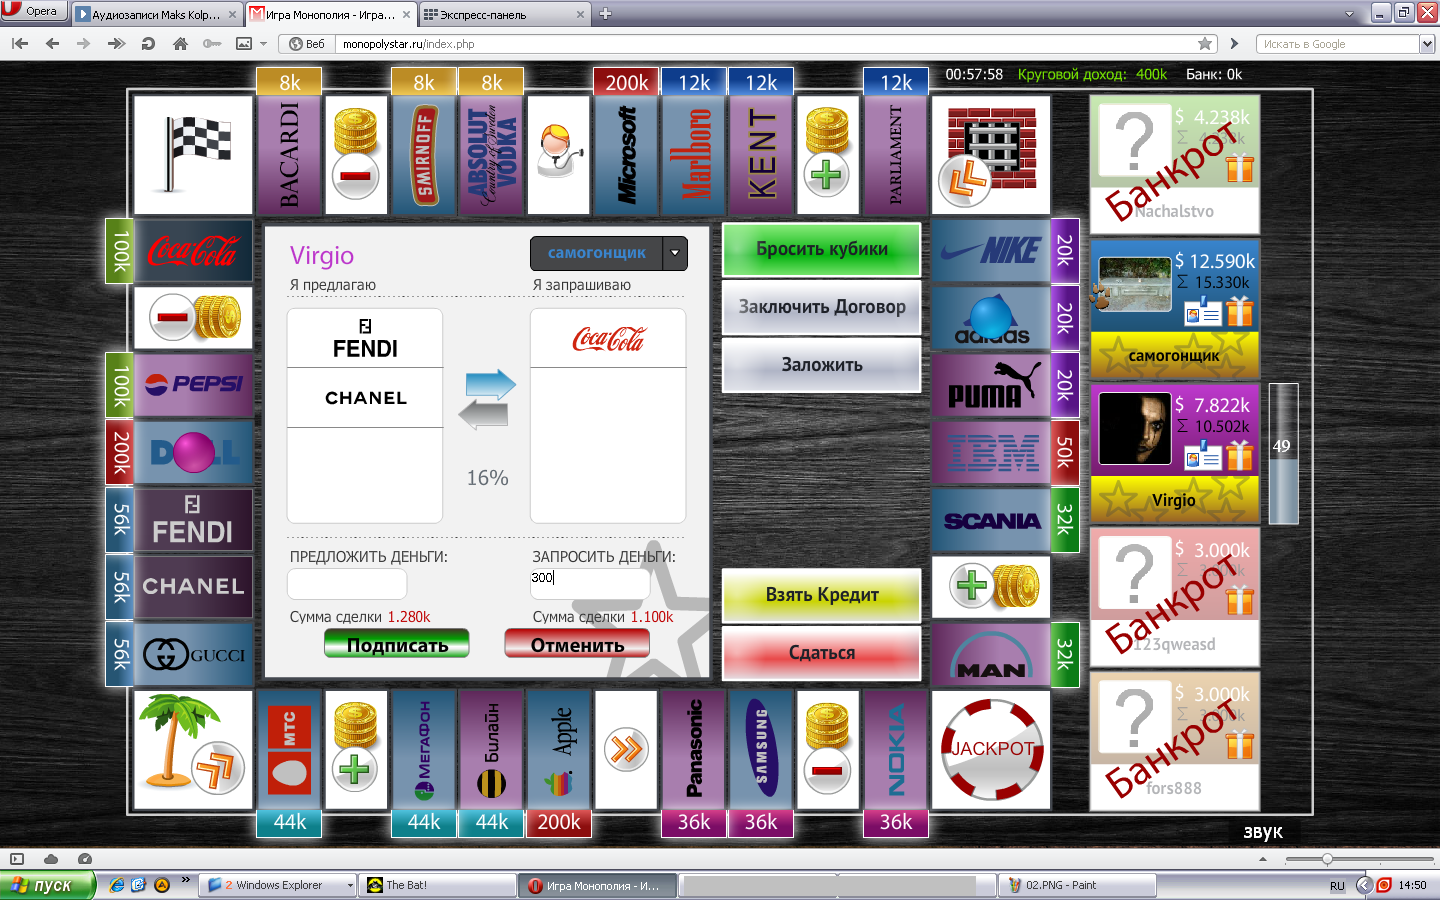The image size is (1440, 900).
Task: Select the Nike tile
Action: 991,250
